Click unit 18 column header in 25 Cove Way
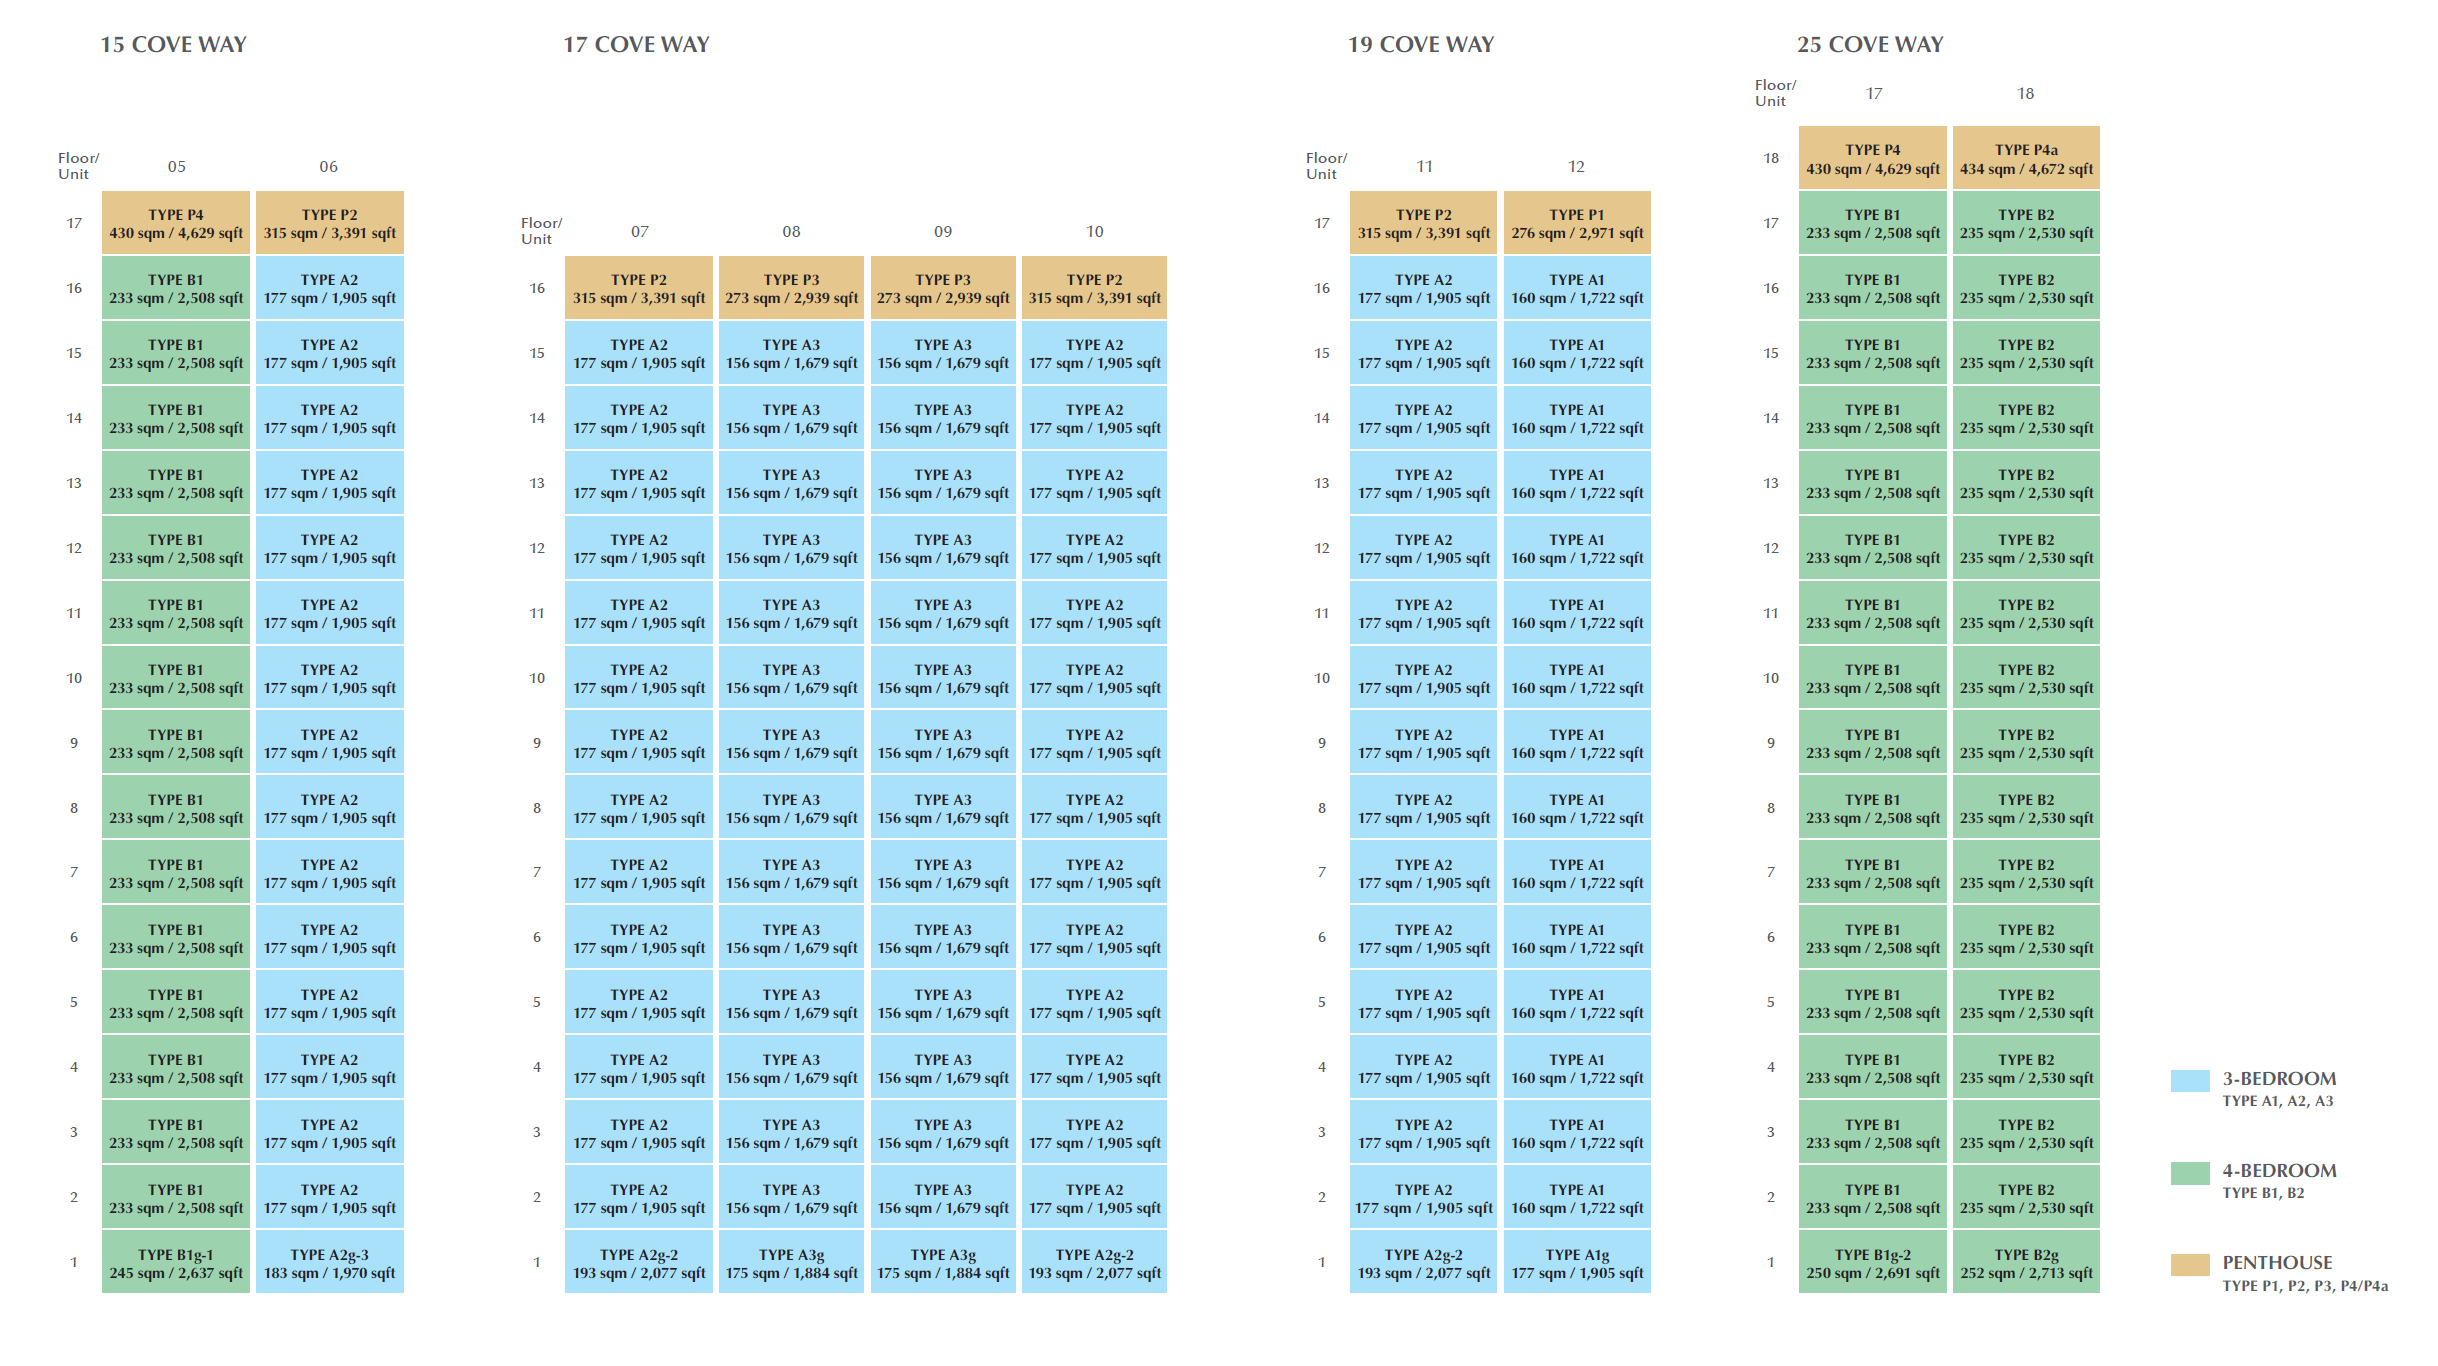 (x=2025, y=93)
